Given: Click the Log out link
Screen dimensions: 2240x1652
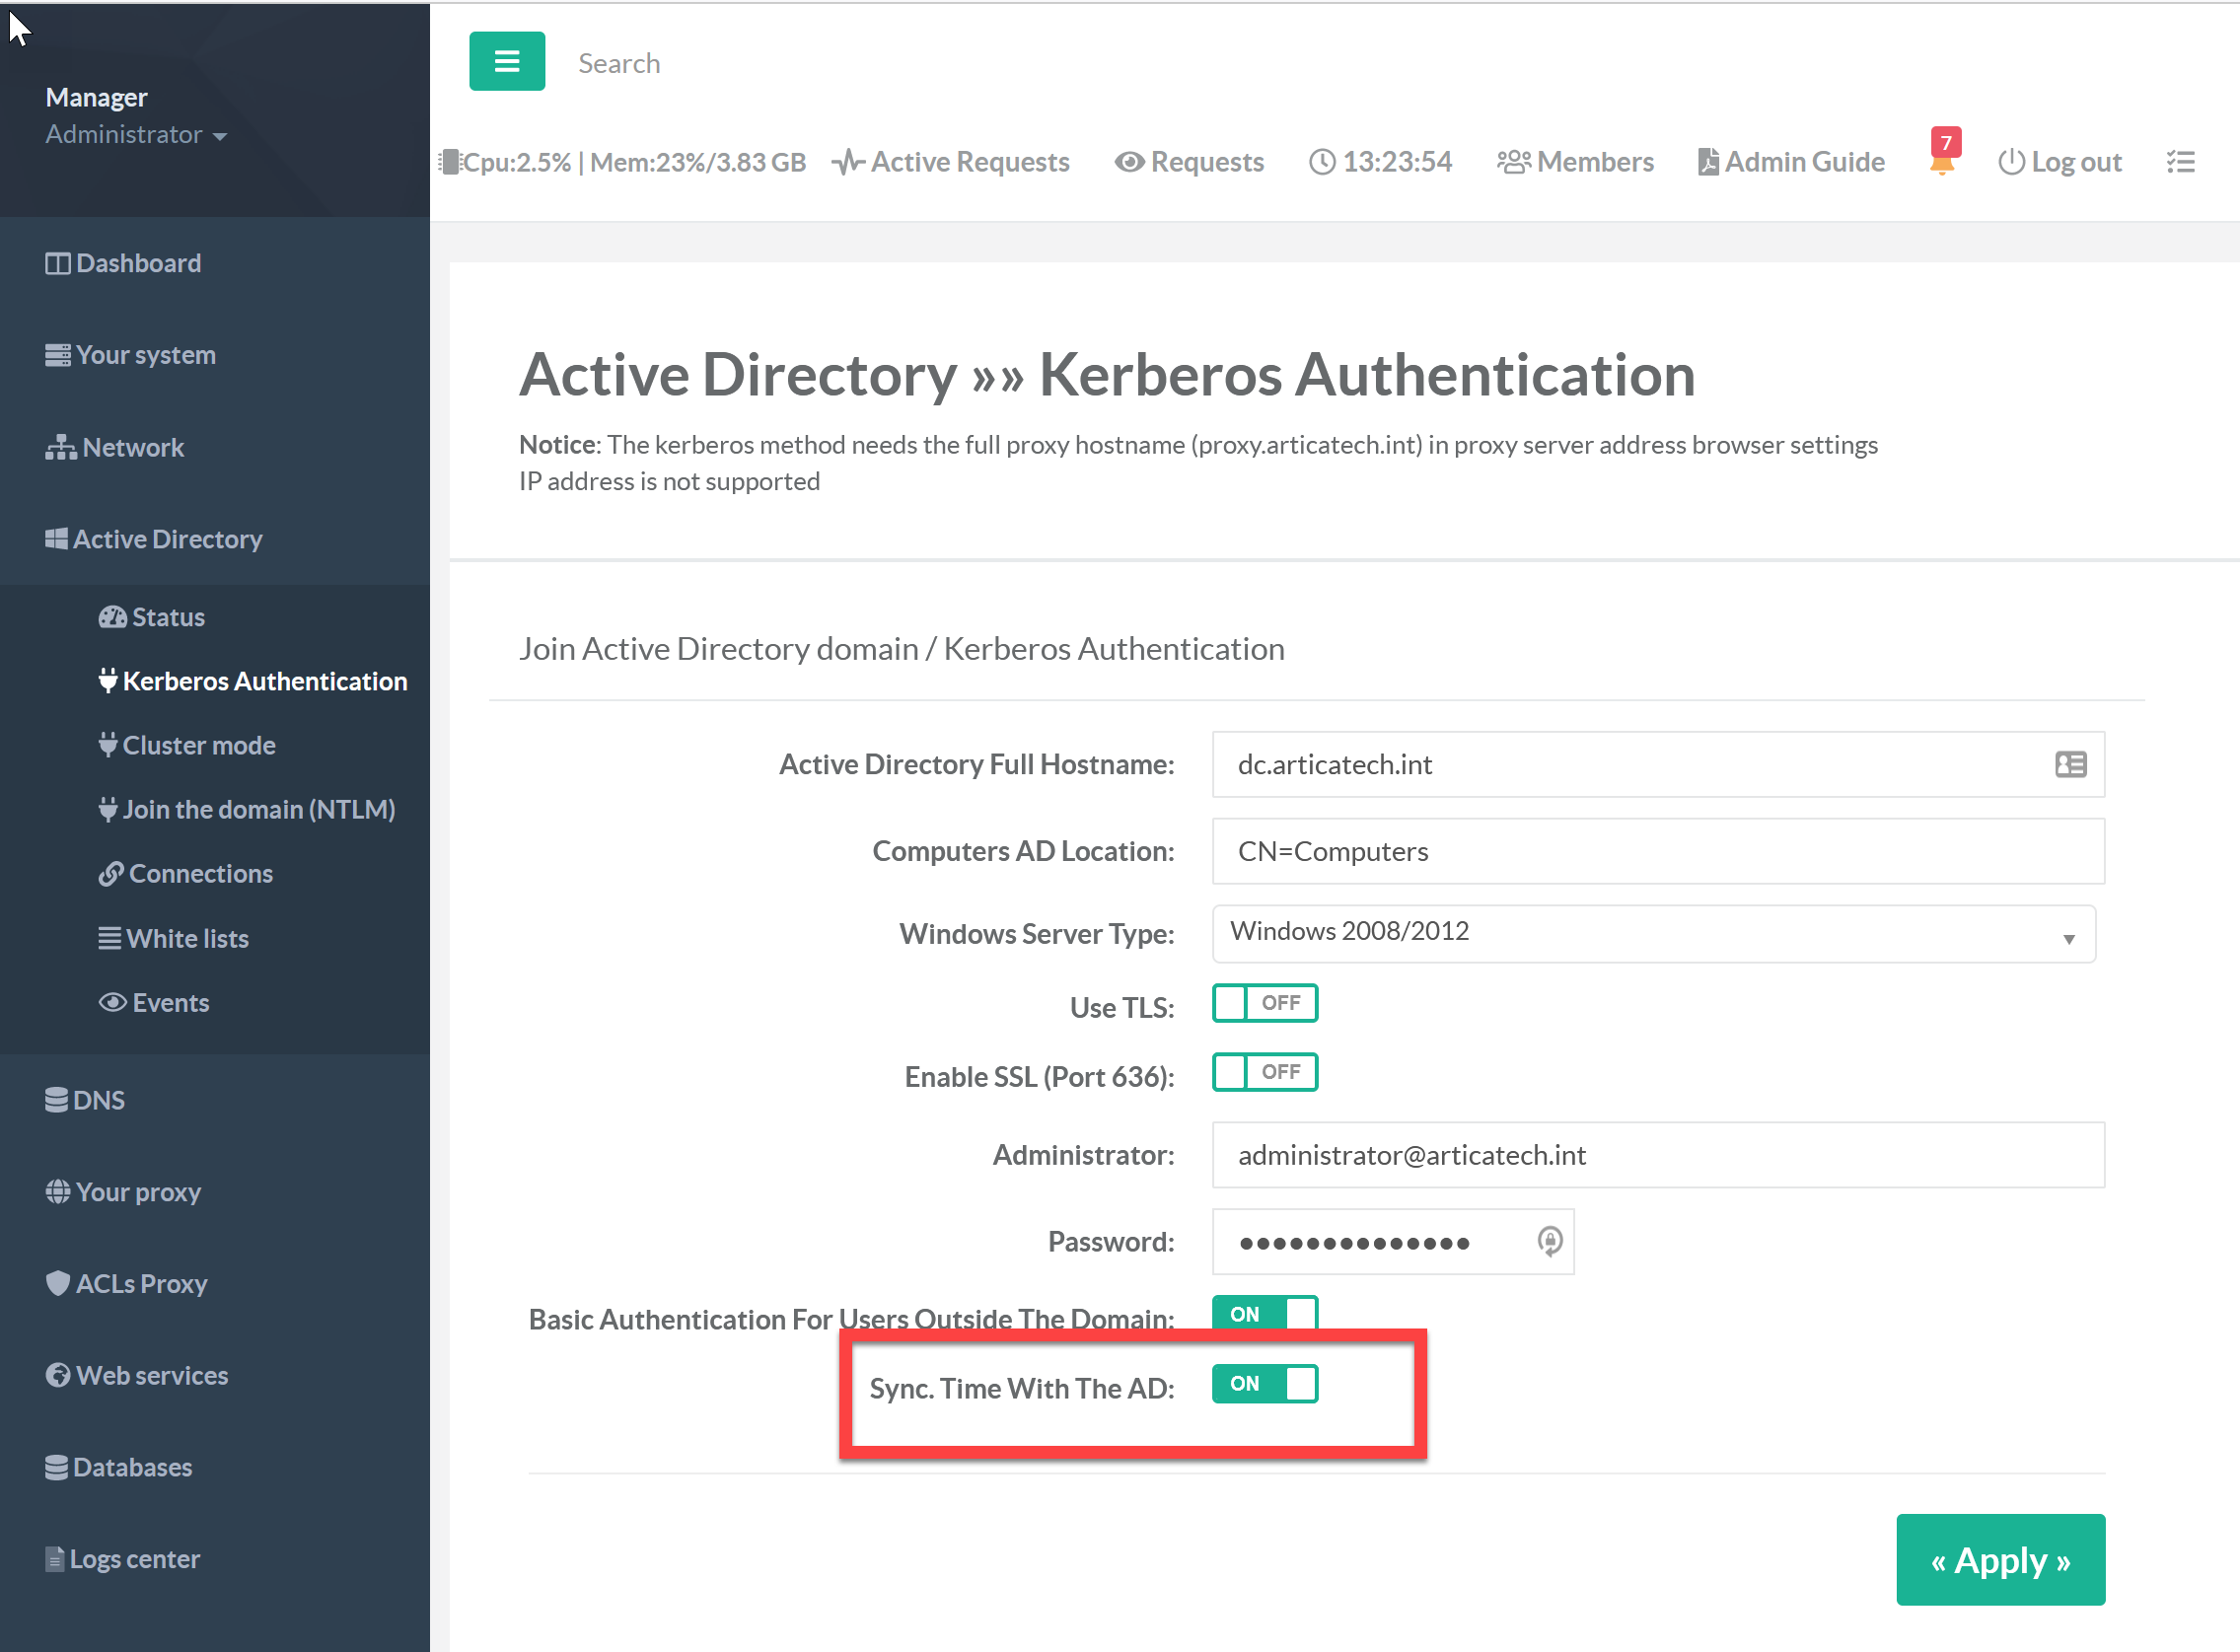Looking at the screenshot, I should [x=2060, y=162].
